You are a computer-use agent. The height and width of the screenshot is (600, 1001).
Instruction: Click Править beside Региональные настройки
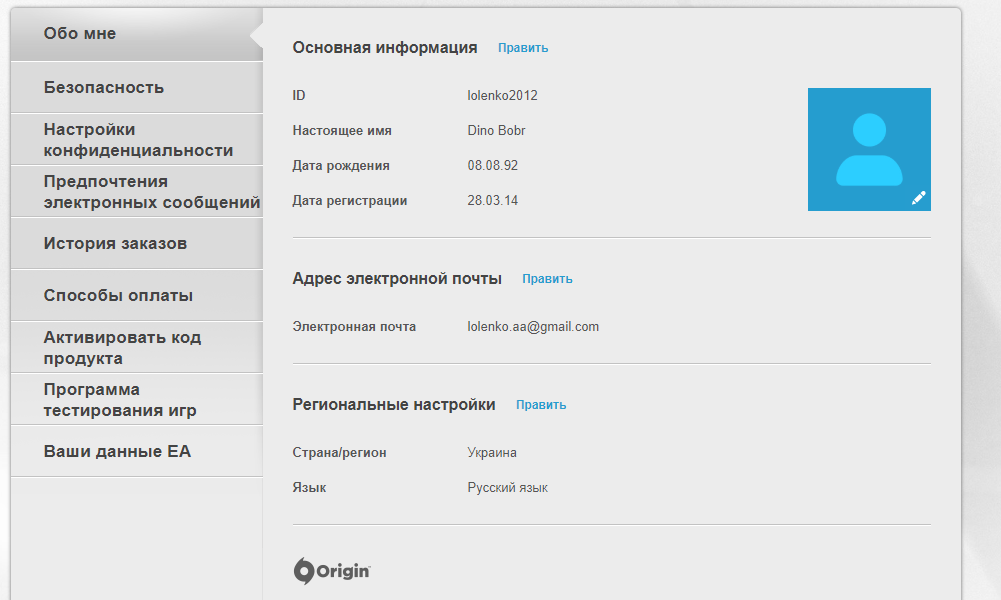click(x=541, y=405)
